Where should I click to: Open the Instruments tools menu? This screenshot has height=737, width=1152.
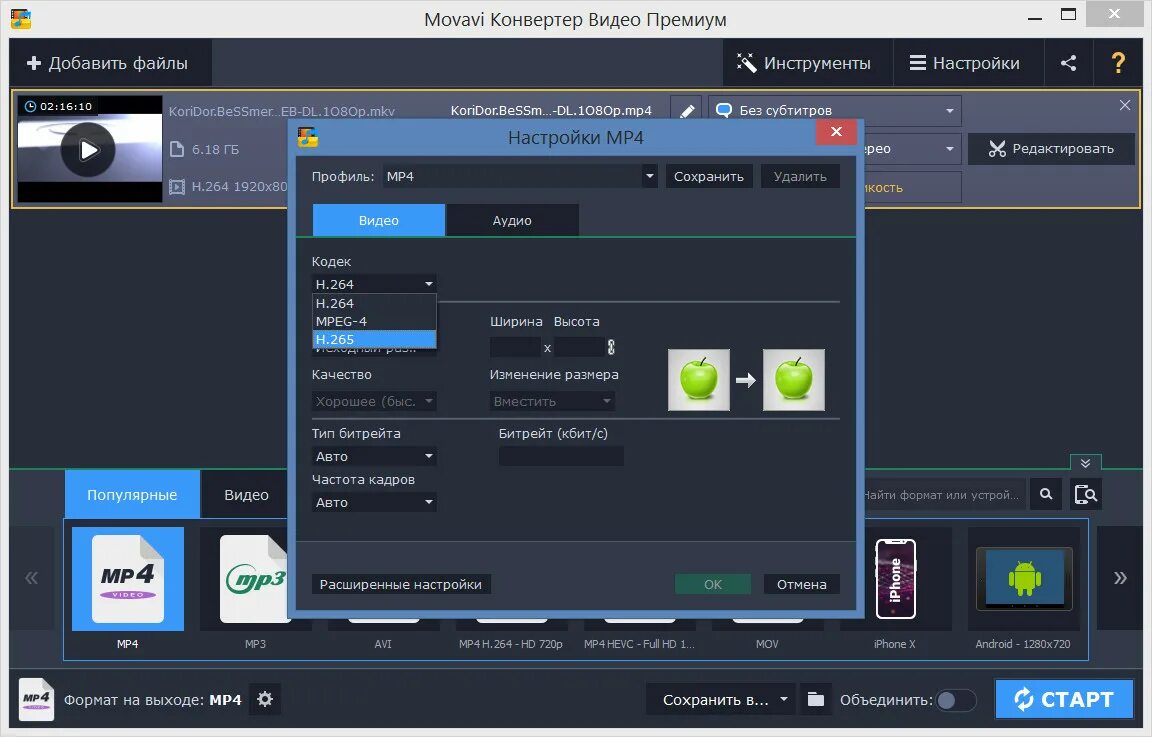point(807,63)
